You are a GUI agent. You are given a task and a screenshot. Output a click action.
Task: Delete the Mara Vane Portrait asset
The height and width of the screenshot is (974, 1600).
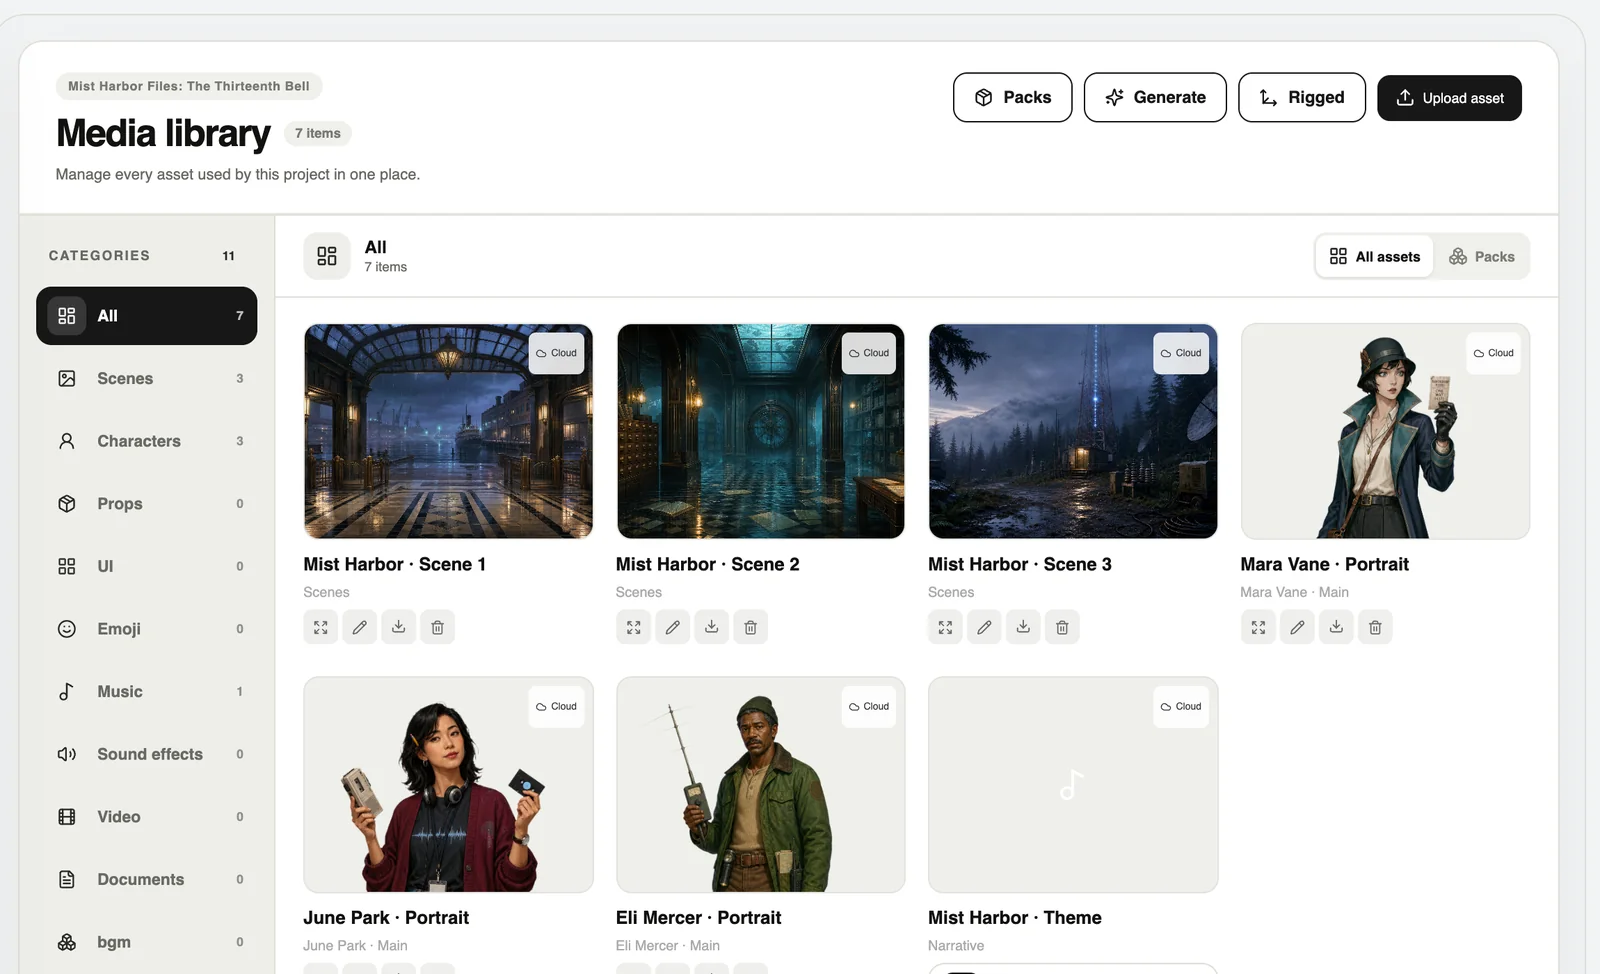pyautogui.click(x=1375, y=627)
